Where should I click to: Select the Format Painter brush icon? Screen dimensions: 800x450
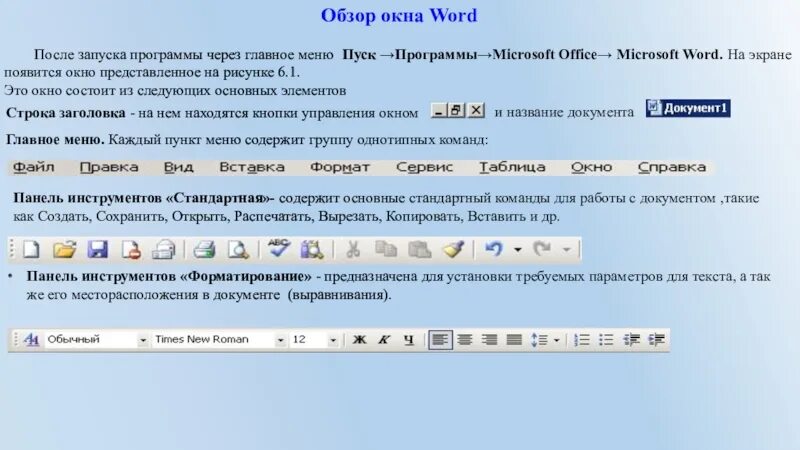[x=454, y=249]
